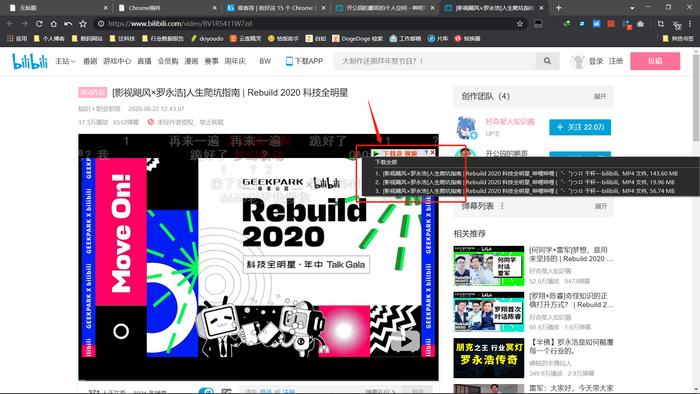Bookmark this page with address bar star

(520, 24)
